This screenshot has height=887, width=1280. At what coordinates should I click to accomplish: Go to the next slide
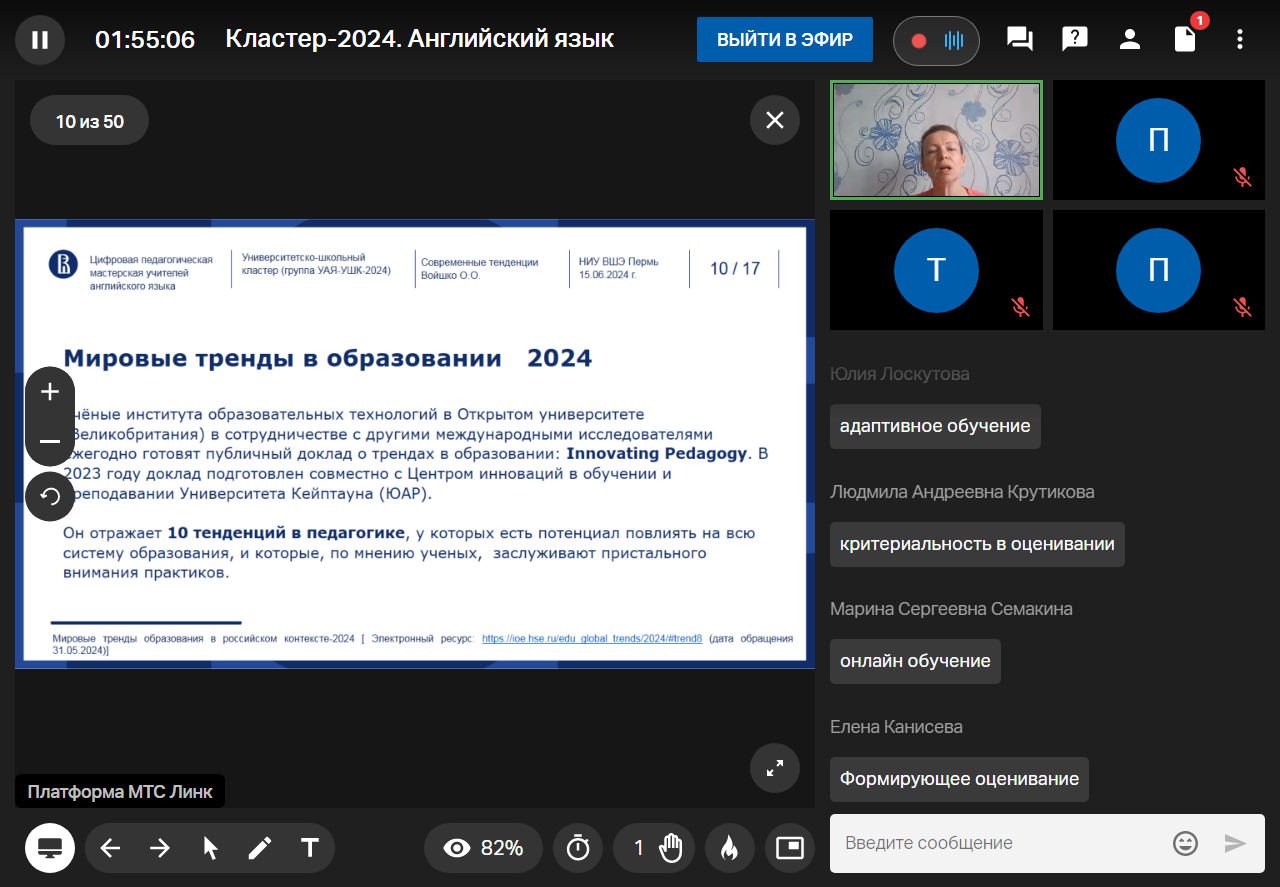160,848
